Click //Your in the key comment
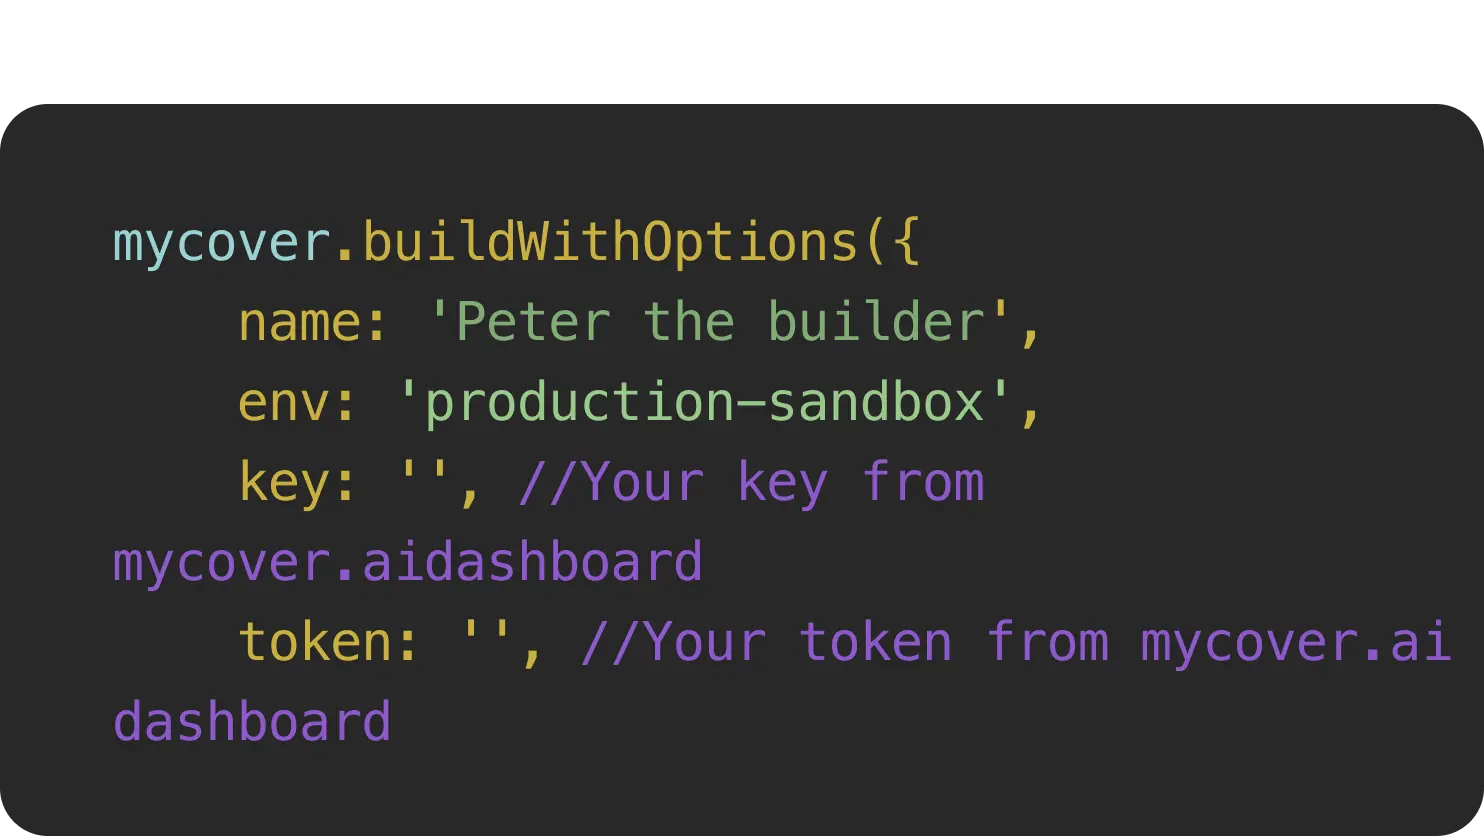The image size is (1484, 836). tap(611, 483)
